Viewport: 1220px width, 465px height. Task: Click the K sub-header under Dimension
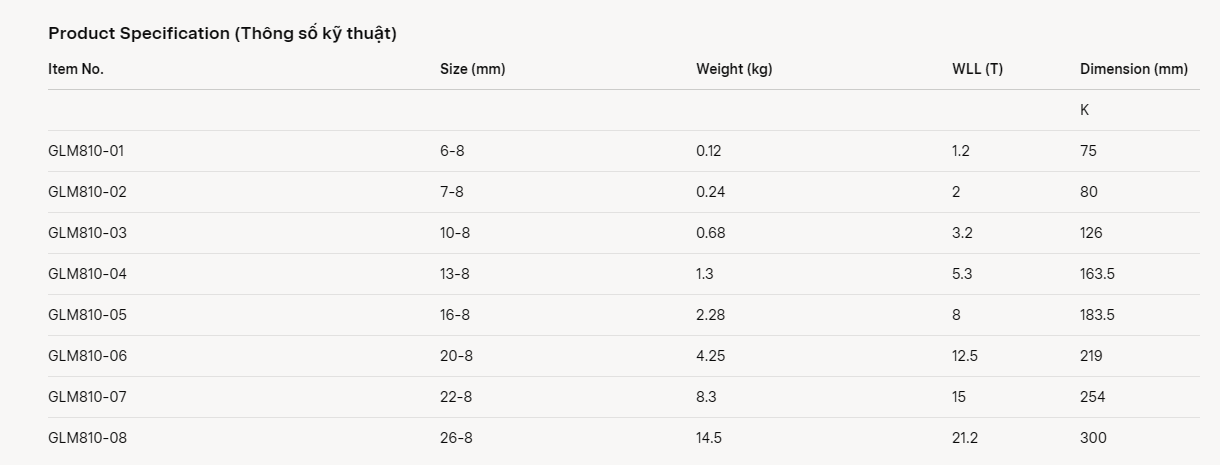click(1084, 110)
